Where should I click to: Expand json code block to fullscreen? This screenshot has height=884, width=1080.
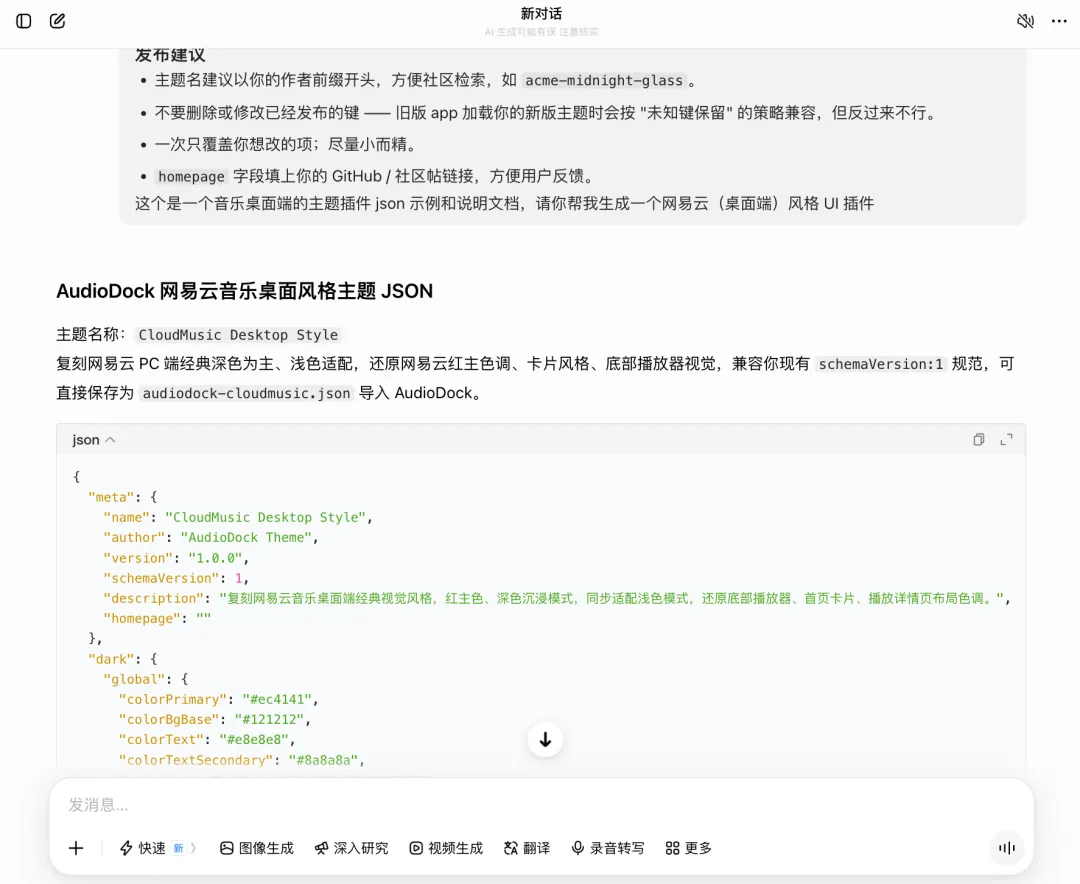click(1006, 440)
